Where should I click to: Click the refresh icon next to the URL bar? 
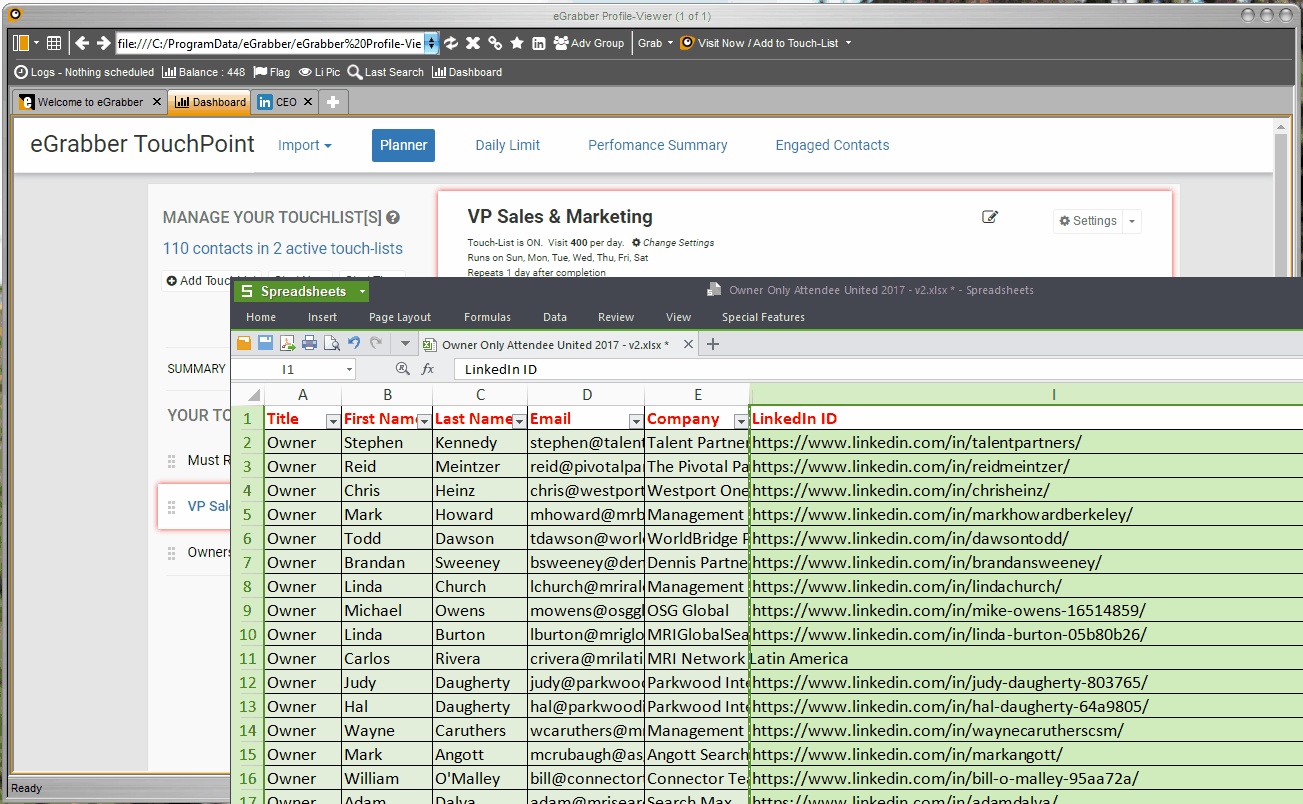pyautogui.click(x=451, y=43)
